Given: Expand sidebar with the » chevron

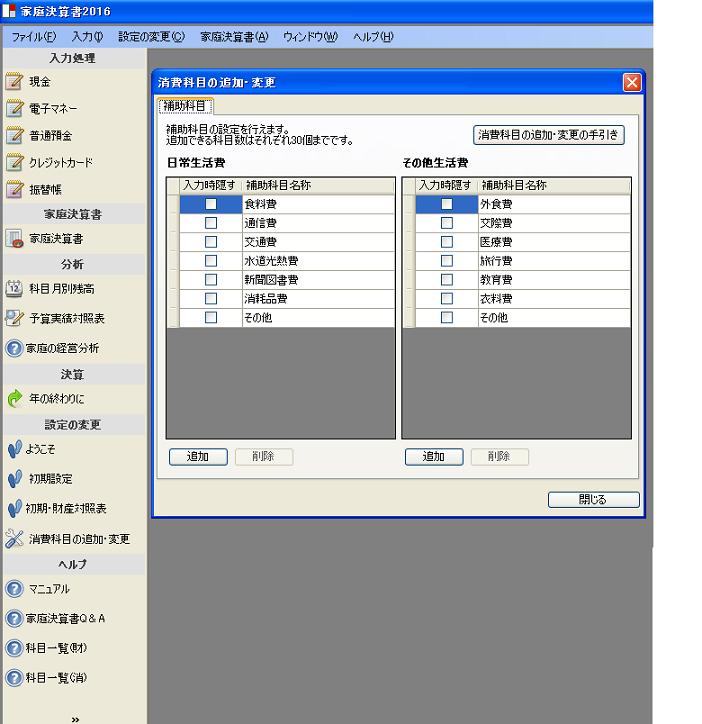Looking at the screenshot, I should pyautogui.click(x=75, y=718).
